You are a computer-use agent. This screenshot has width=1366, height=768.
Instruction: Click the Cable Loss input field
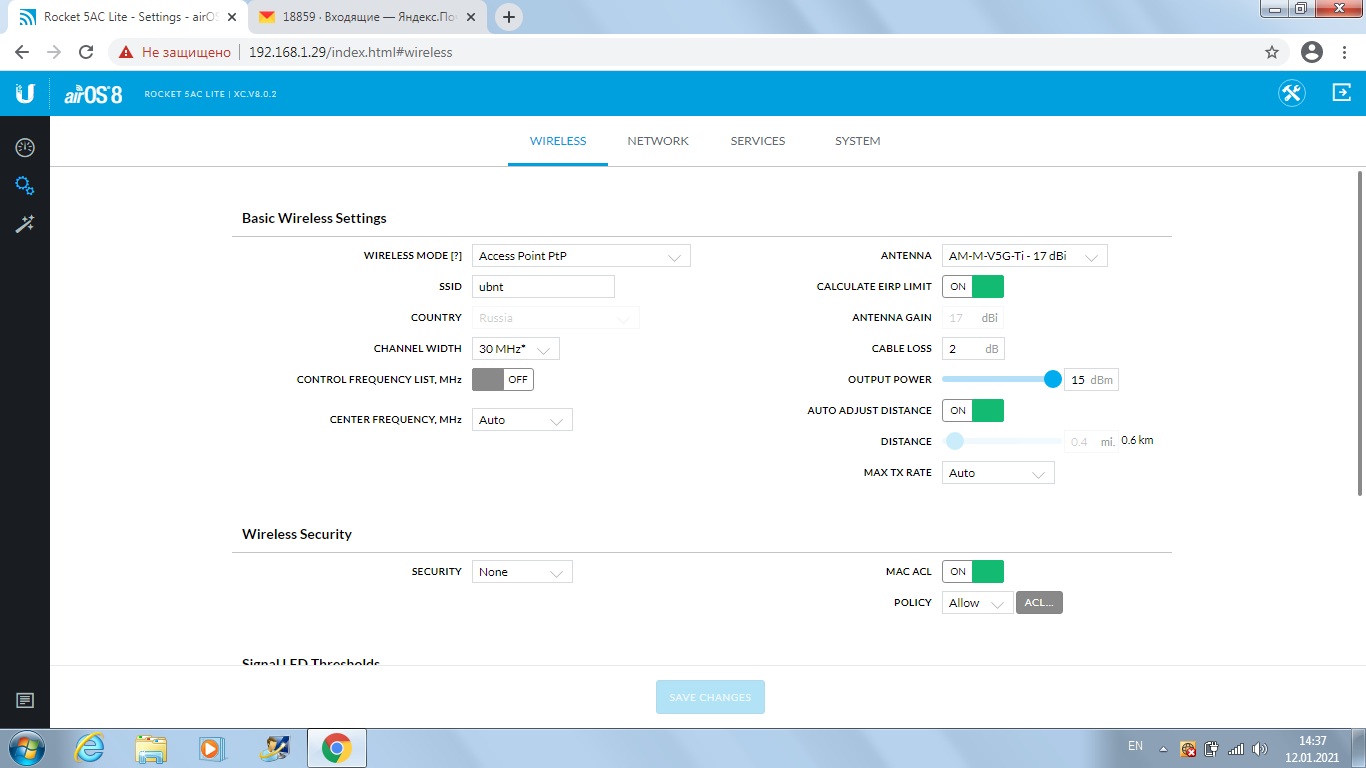(x=973, y=349)
